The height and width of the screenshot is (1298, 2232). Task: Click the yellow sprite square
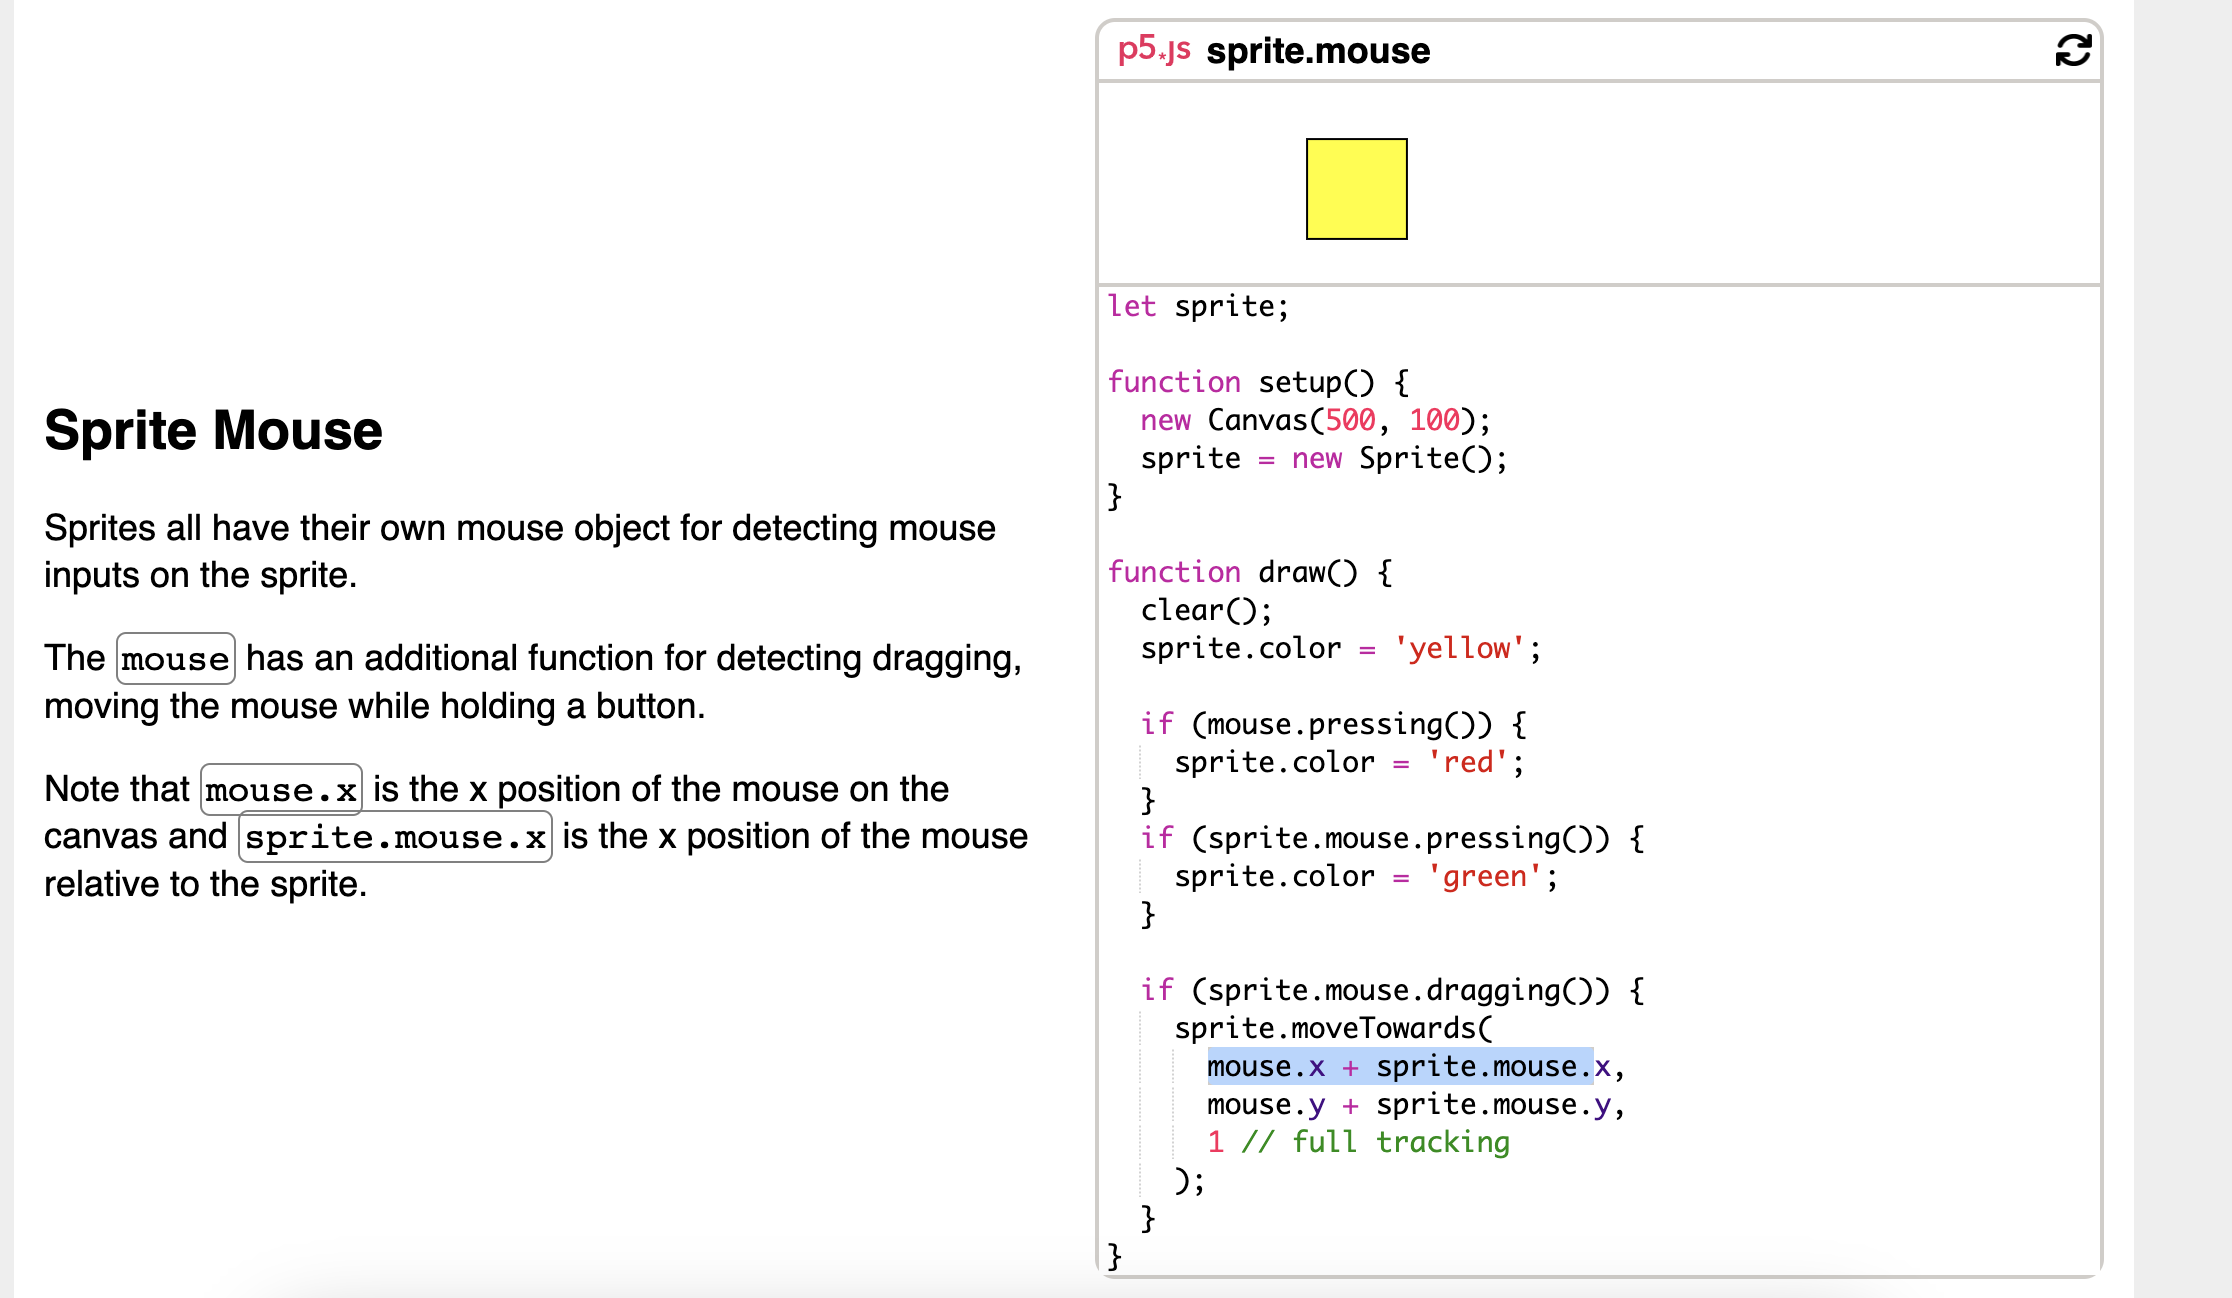pos(1356,189)
